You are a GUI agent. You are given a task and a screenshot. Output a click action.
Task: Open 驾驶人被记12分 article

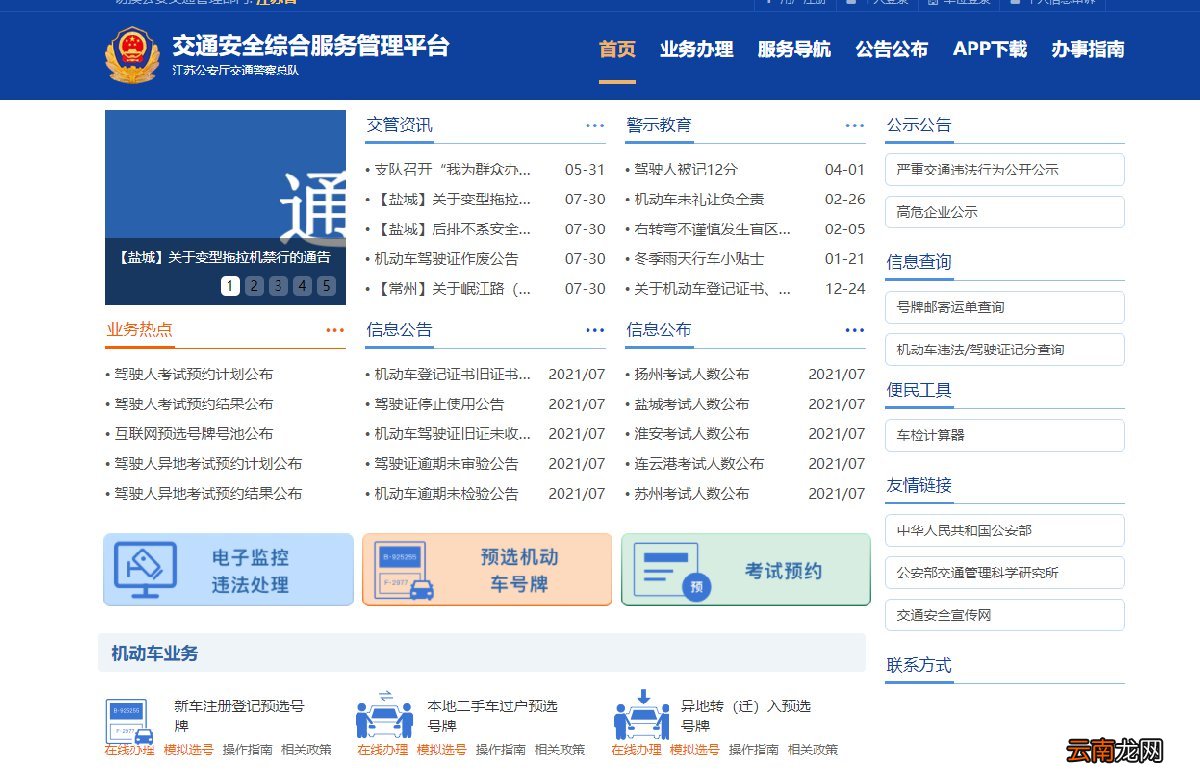point(686,170)
